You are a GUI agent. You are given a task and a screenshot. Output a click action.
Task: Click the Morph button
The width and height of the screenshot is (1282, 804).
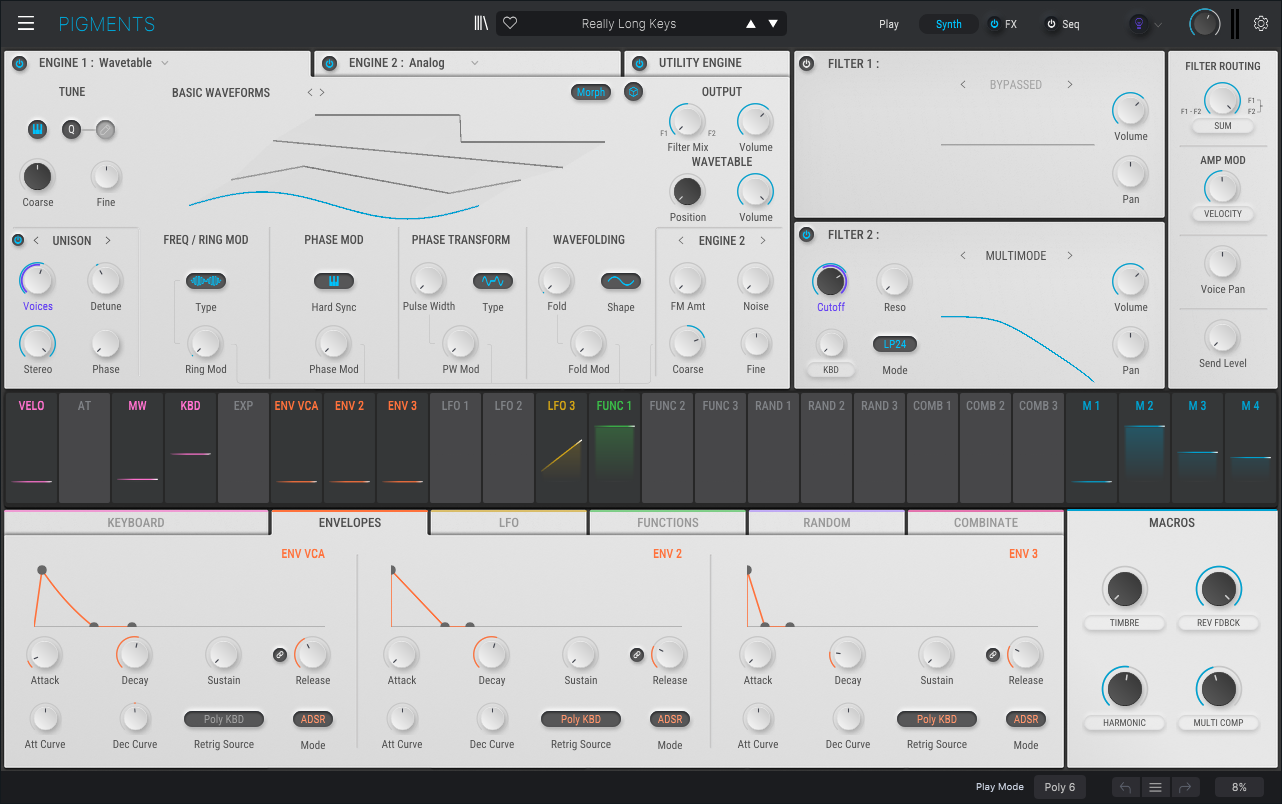591,92
